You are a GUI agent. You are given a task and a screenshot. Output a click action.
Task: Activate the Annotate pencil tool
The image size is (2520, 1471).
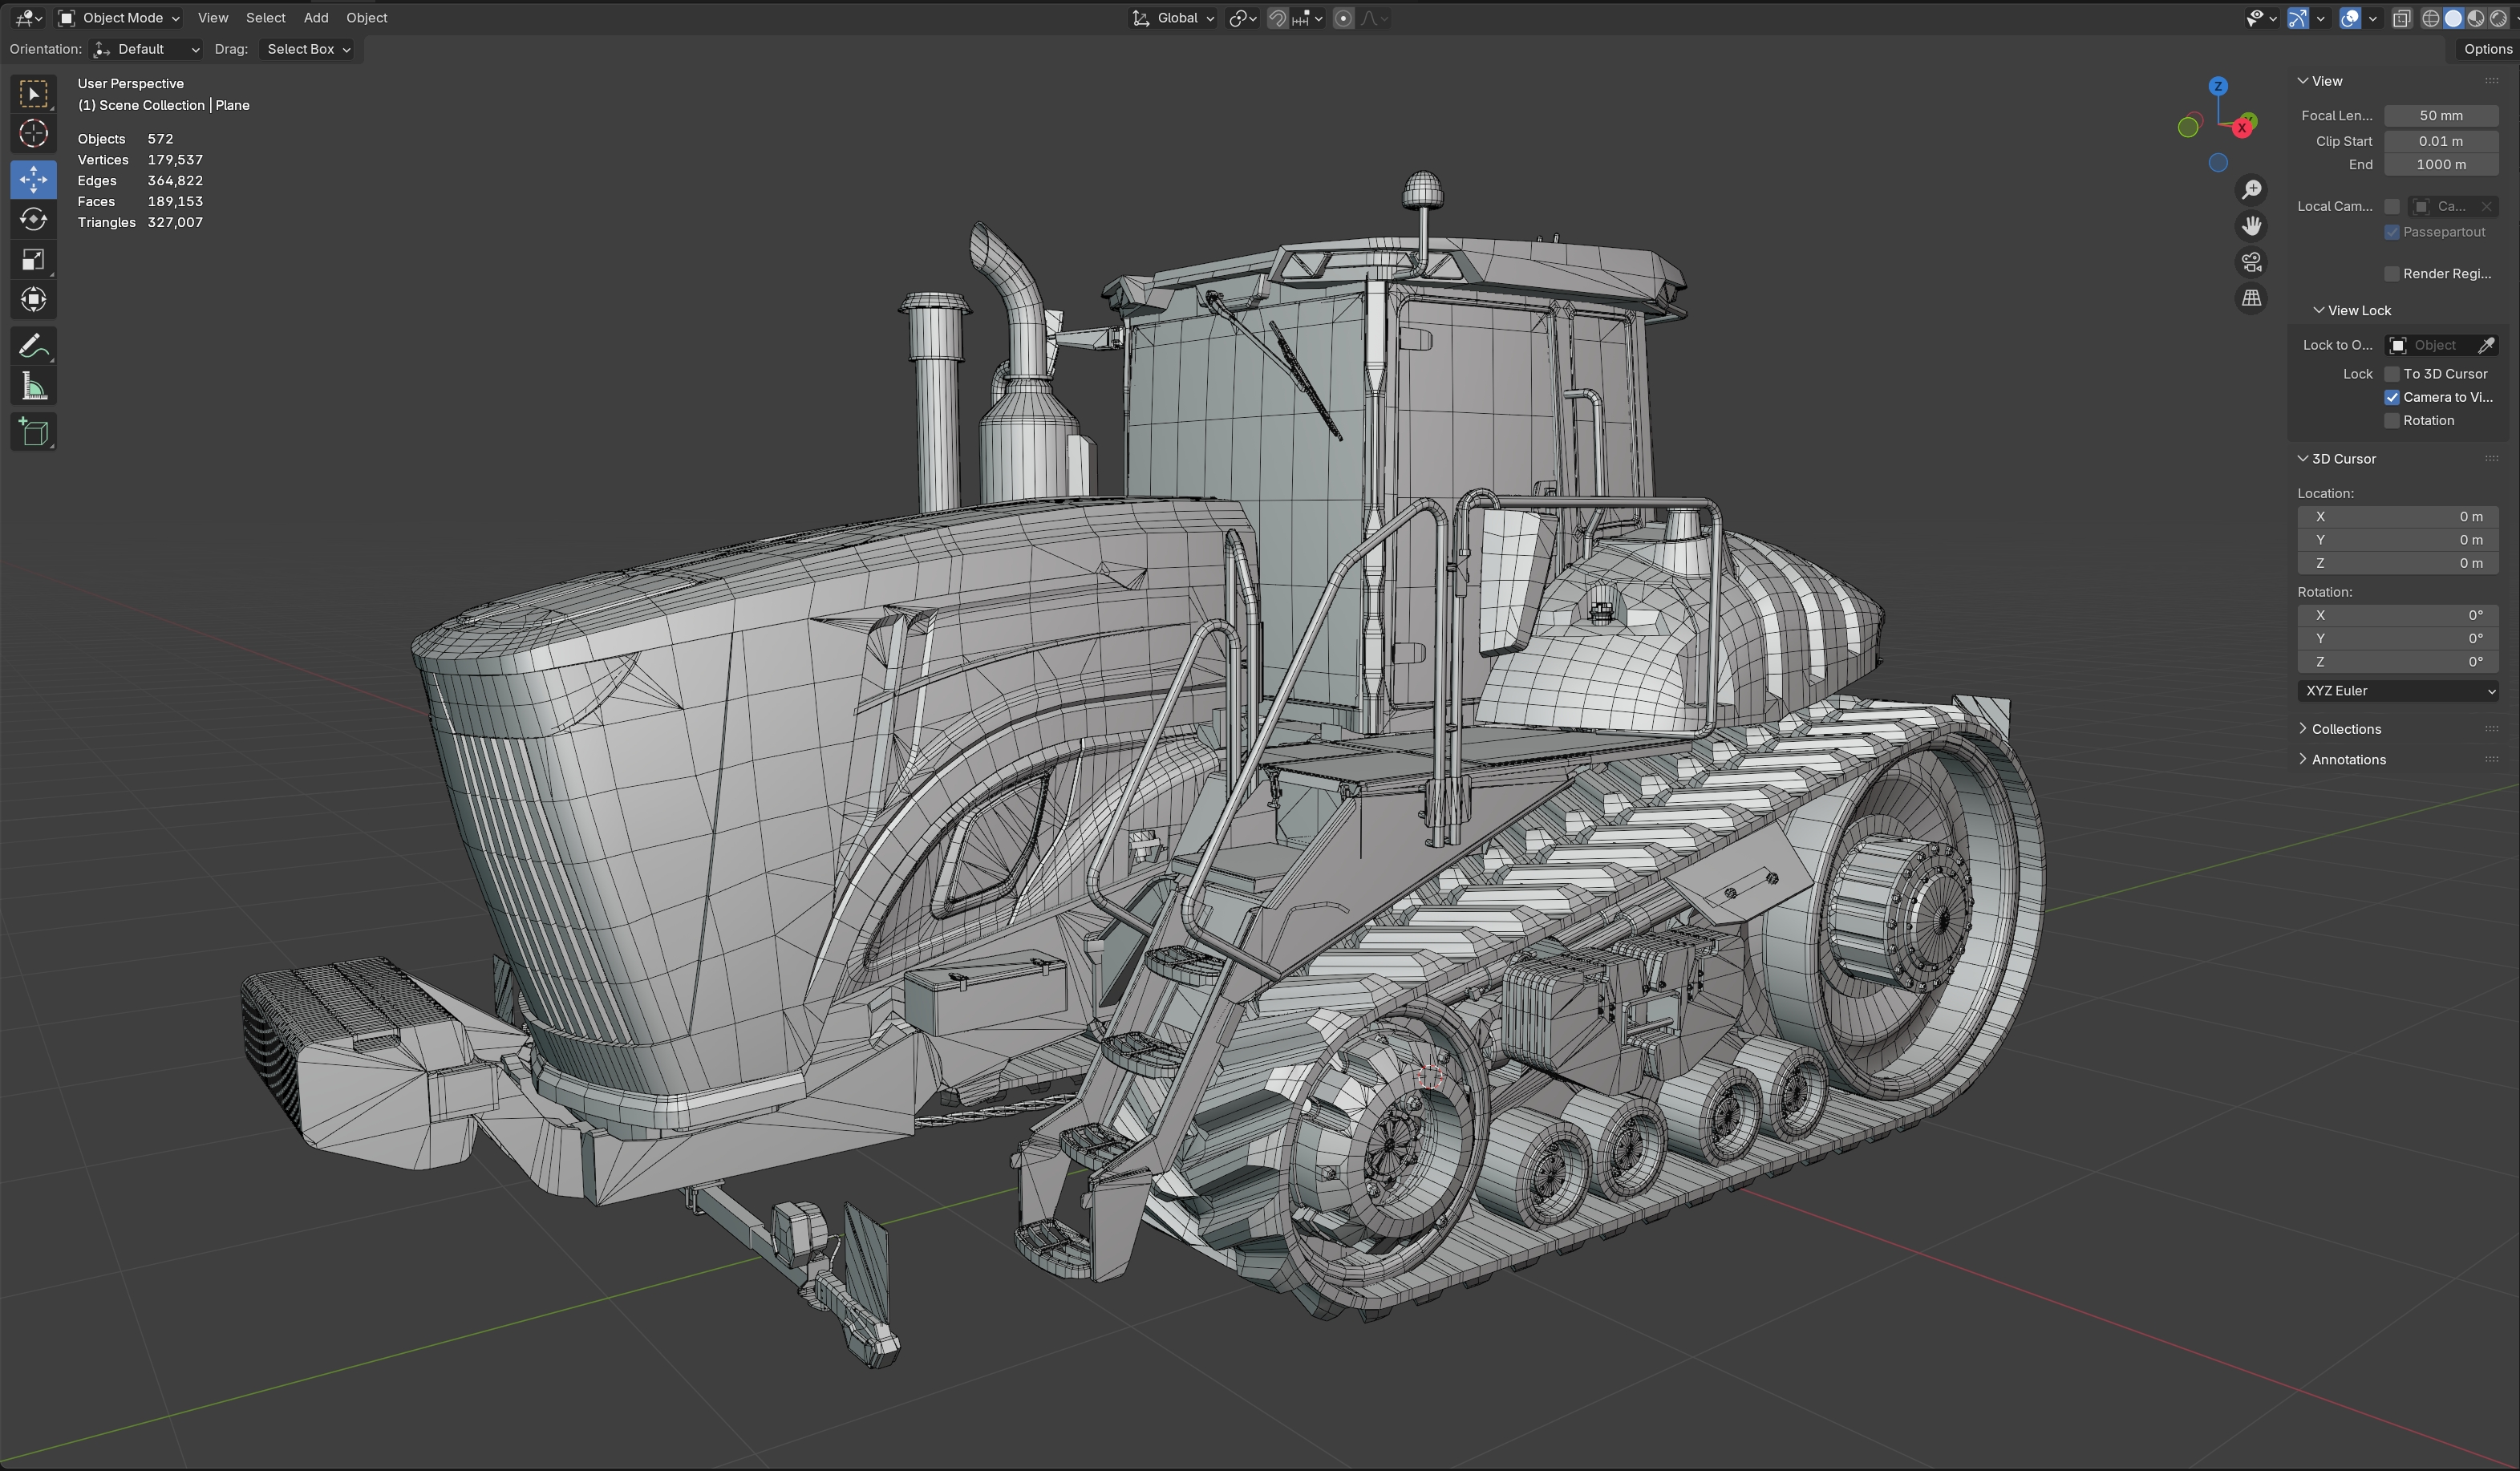(x=33, y=347)
